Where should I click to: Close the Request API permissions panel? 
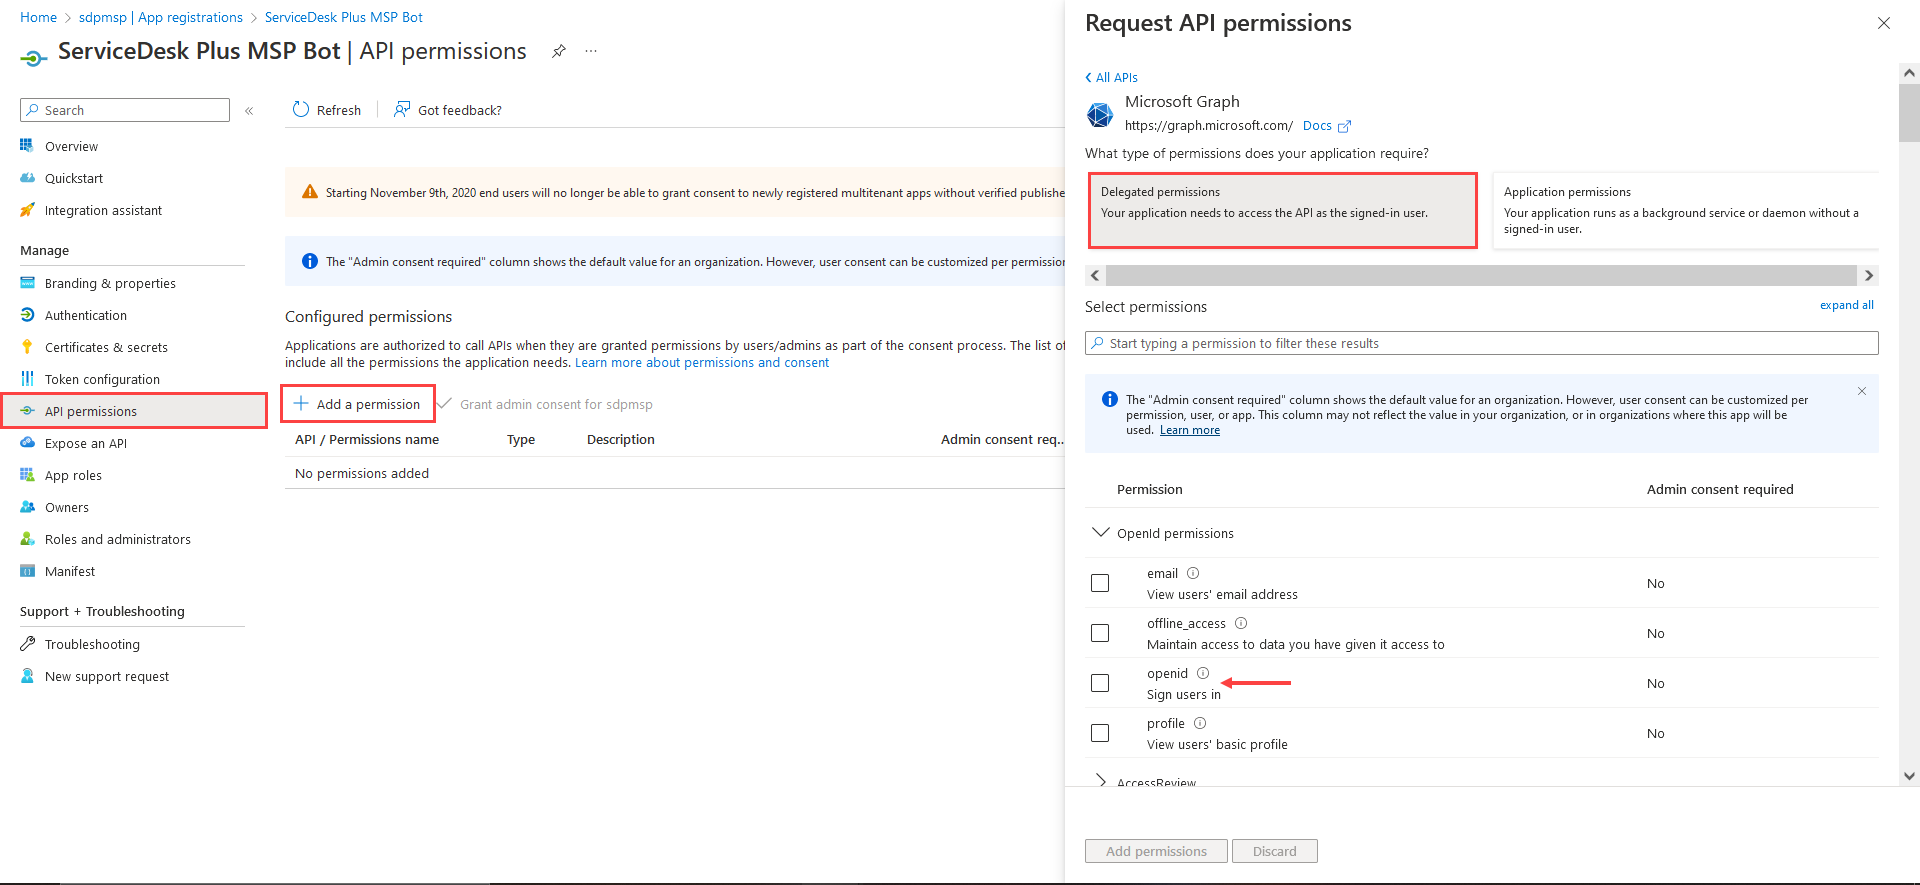[1884, 23]
